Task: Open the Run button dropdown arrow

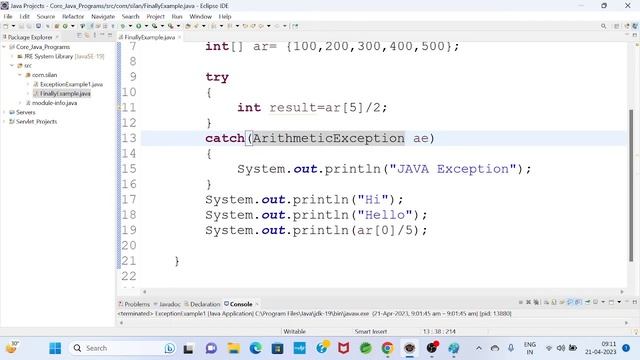Action: click(x=146, y=26)
